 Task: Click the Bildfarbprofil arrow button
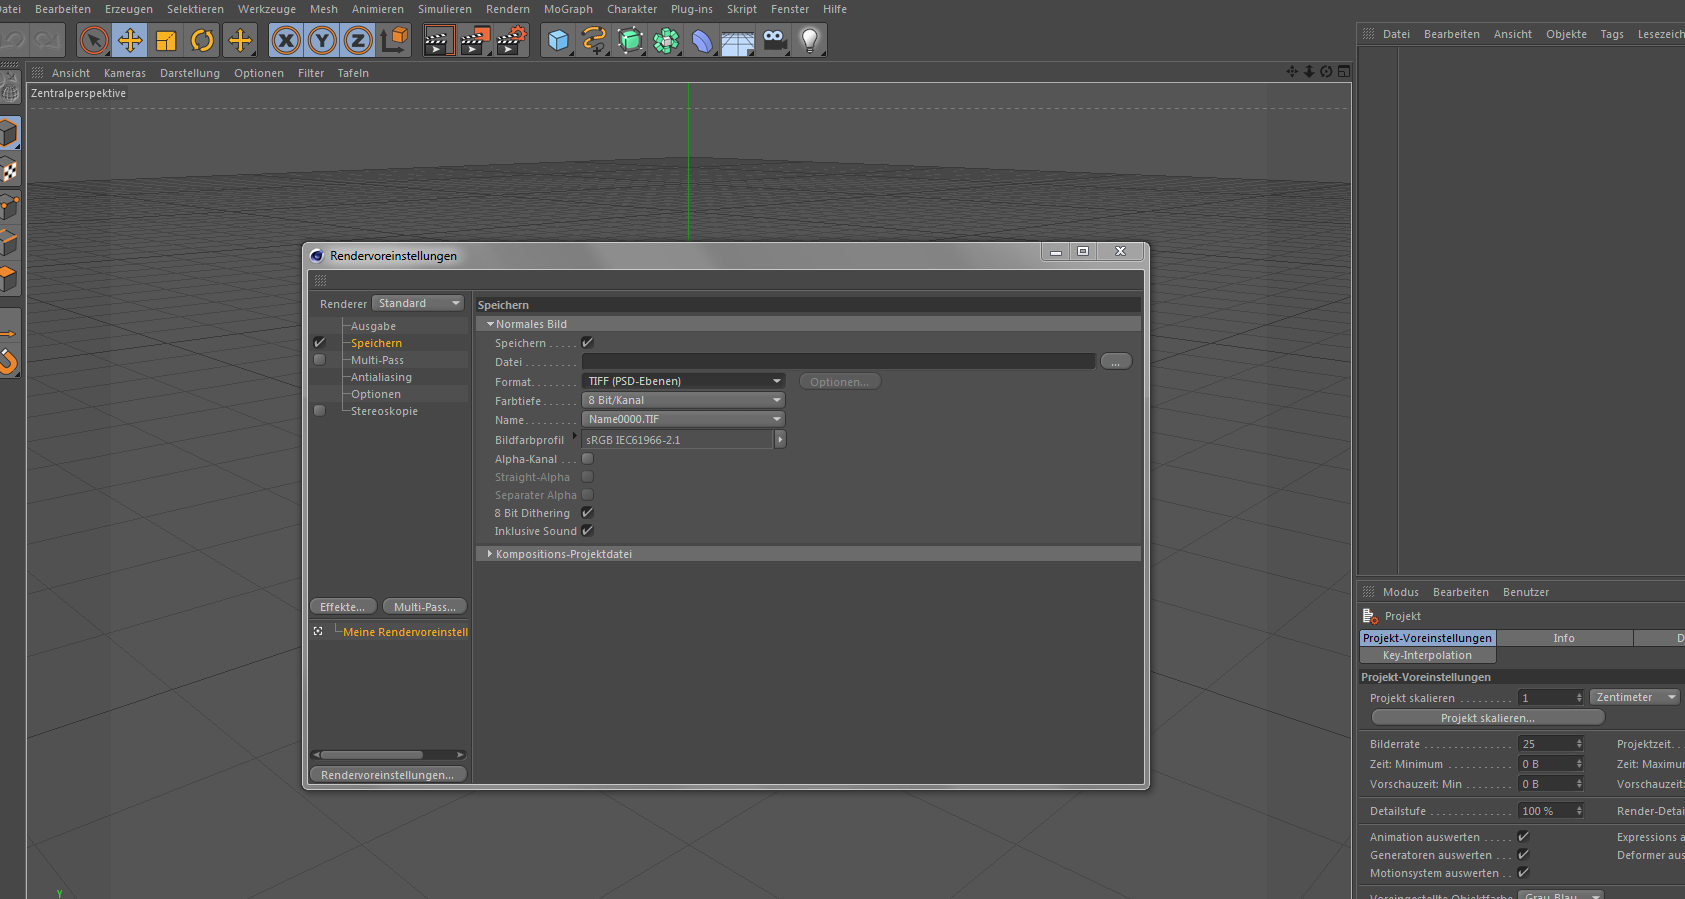[781, 439]
